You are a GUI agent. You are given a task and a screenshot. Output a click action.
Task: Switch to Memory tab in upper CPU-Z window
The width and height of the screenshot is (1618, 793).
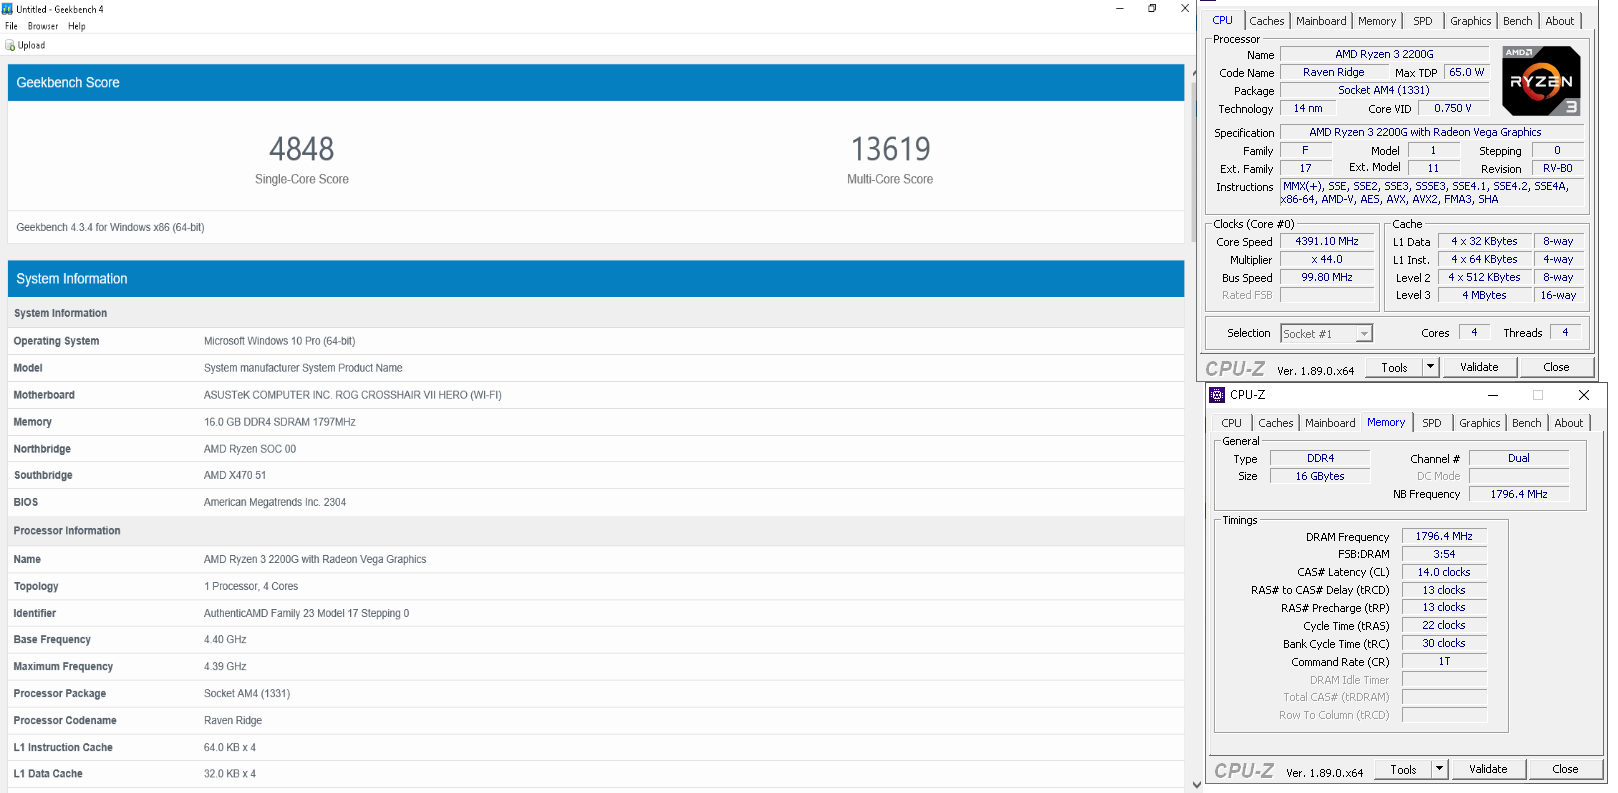coord(1377,21)
